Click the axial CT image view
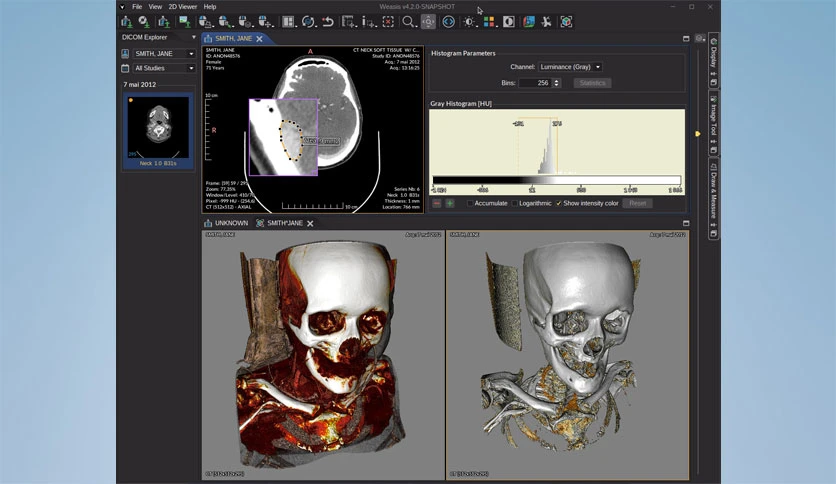Screen dimensions: 836x484 312,130
